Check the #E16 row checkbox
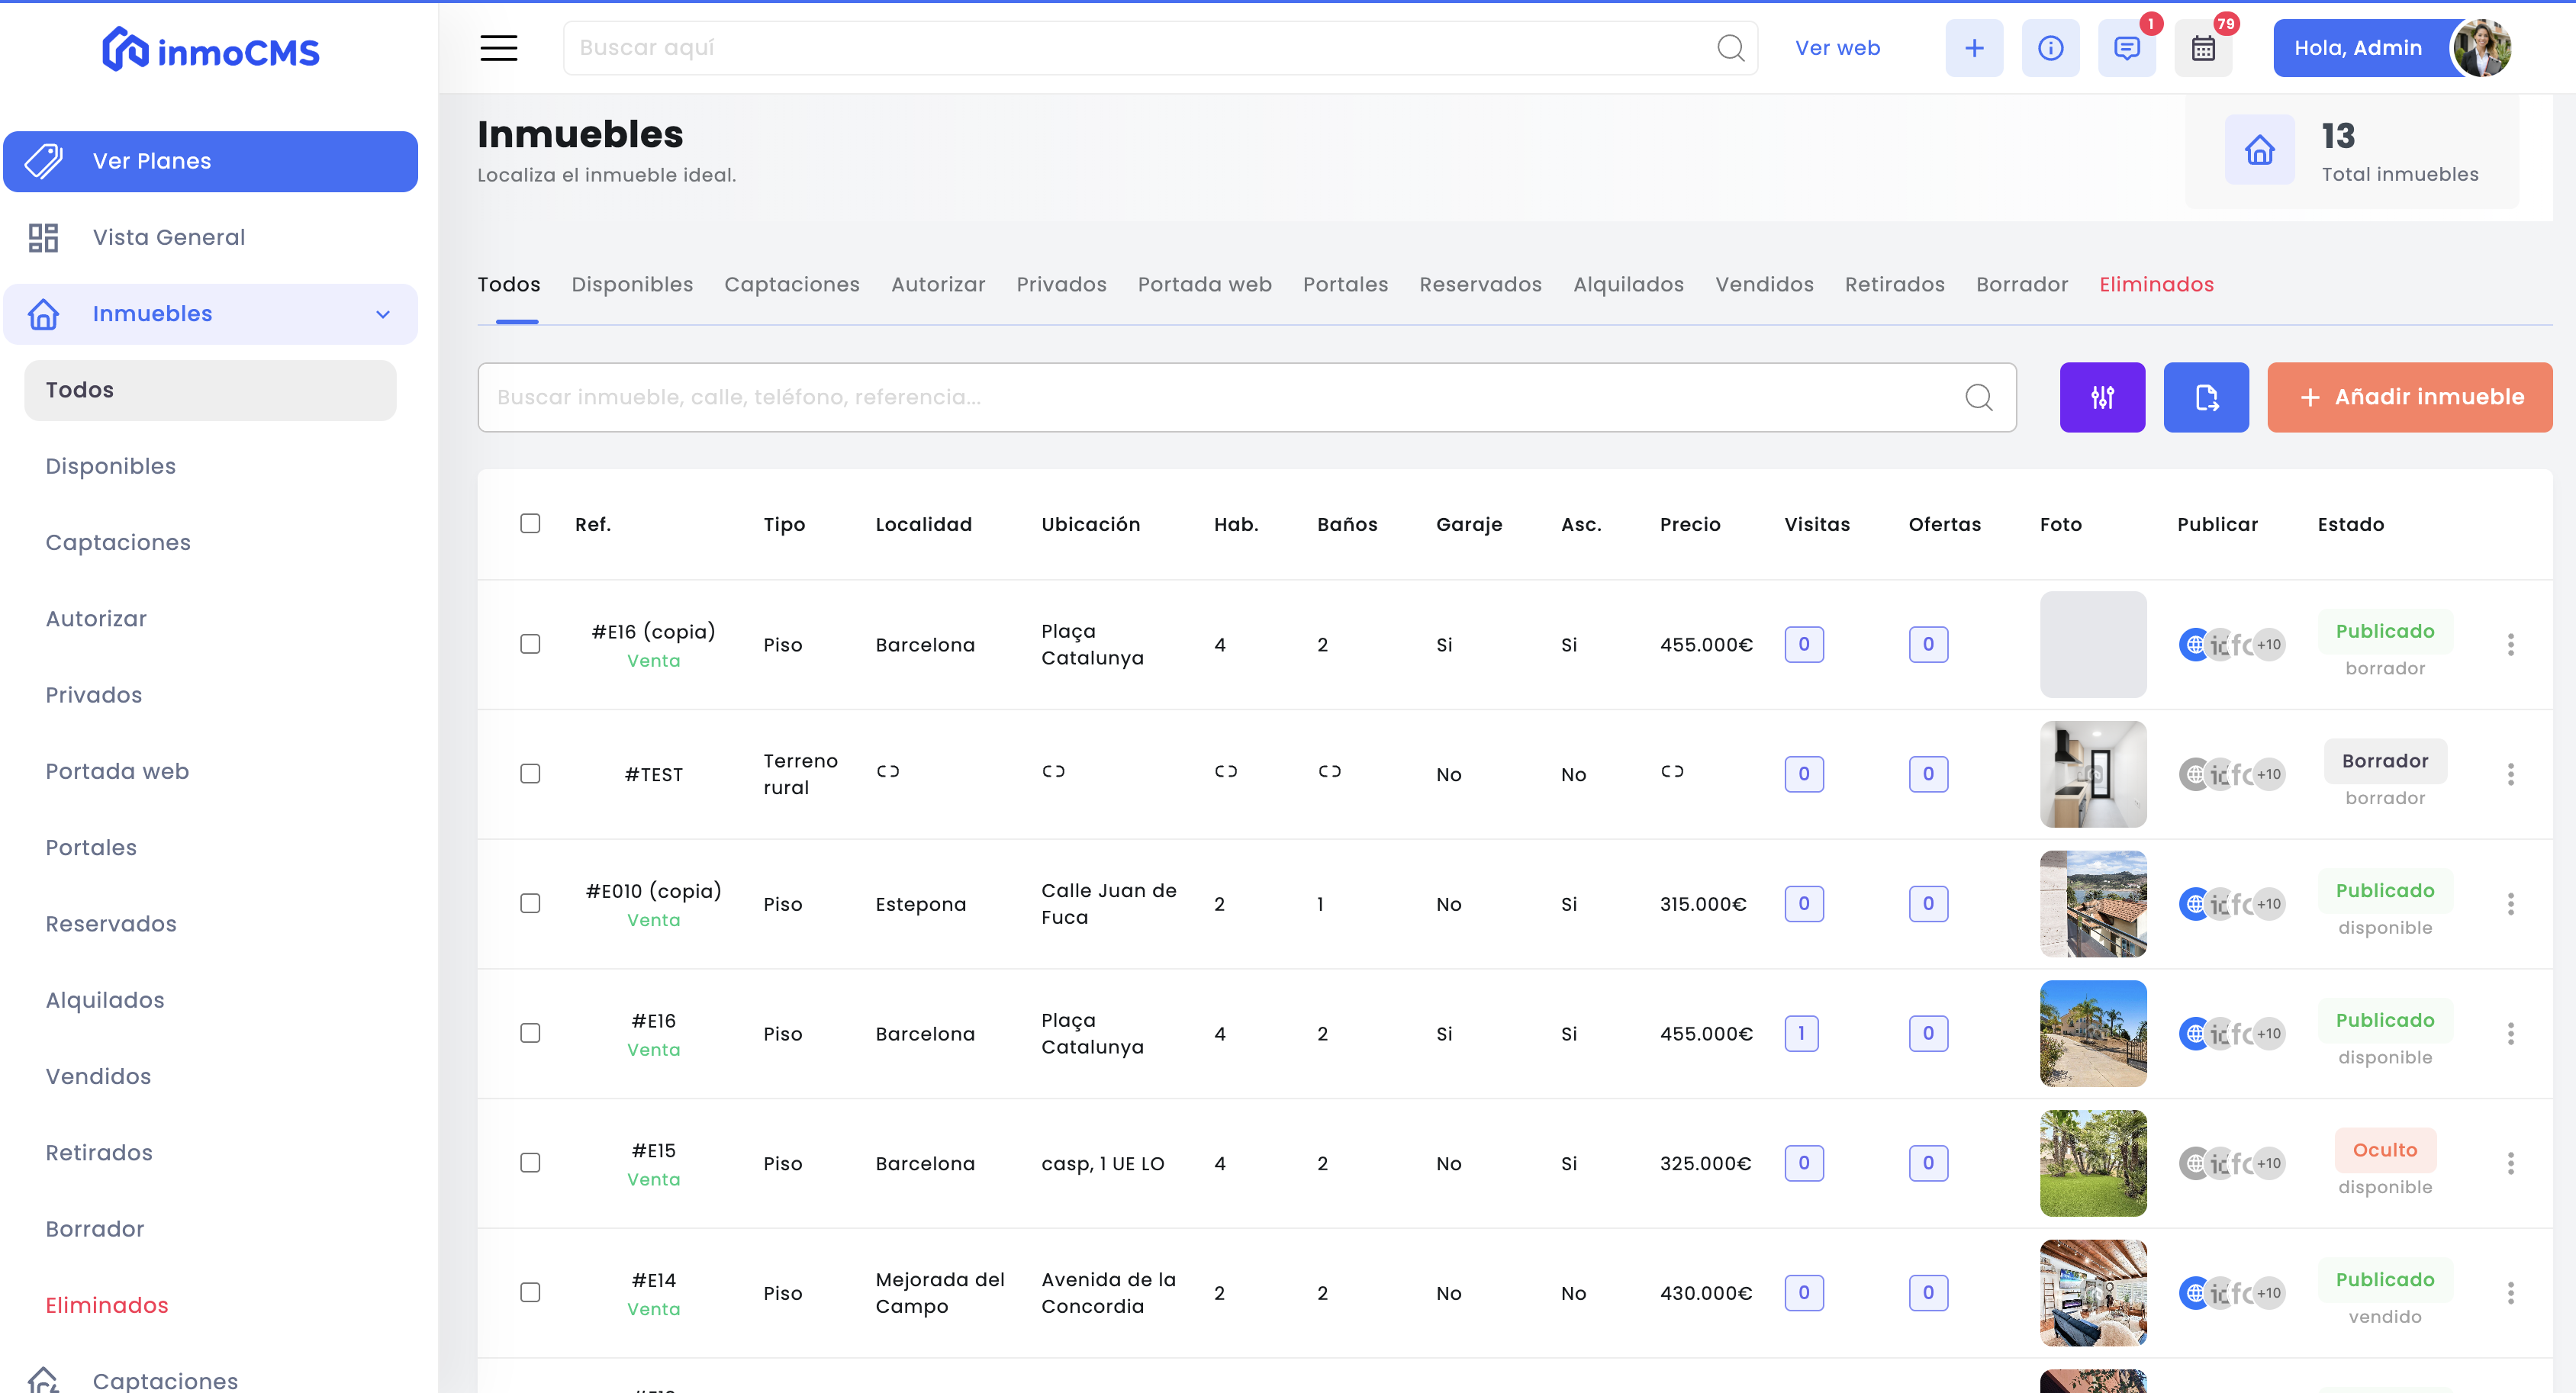The height and width of the screenshot is (1393, 2576). (x=530, y=1033)
